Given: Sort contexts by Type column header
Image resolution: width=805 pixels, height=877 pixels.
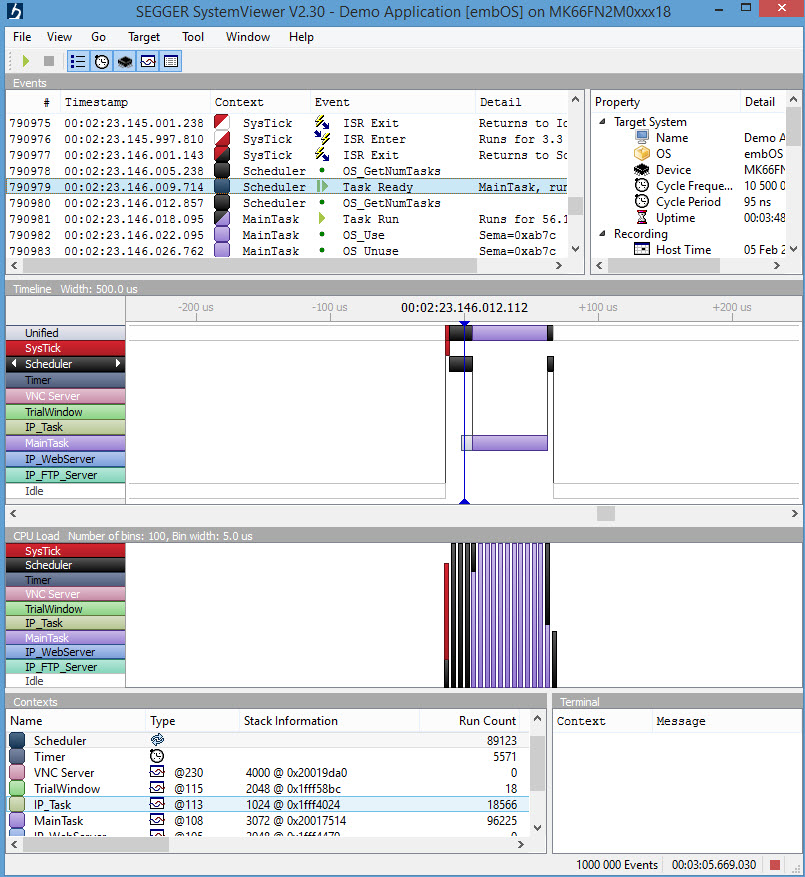Looking at the screenshot, I should [192, 721].
